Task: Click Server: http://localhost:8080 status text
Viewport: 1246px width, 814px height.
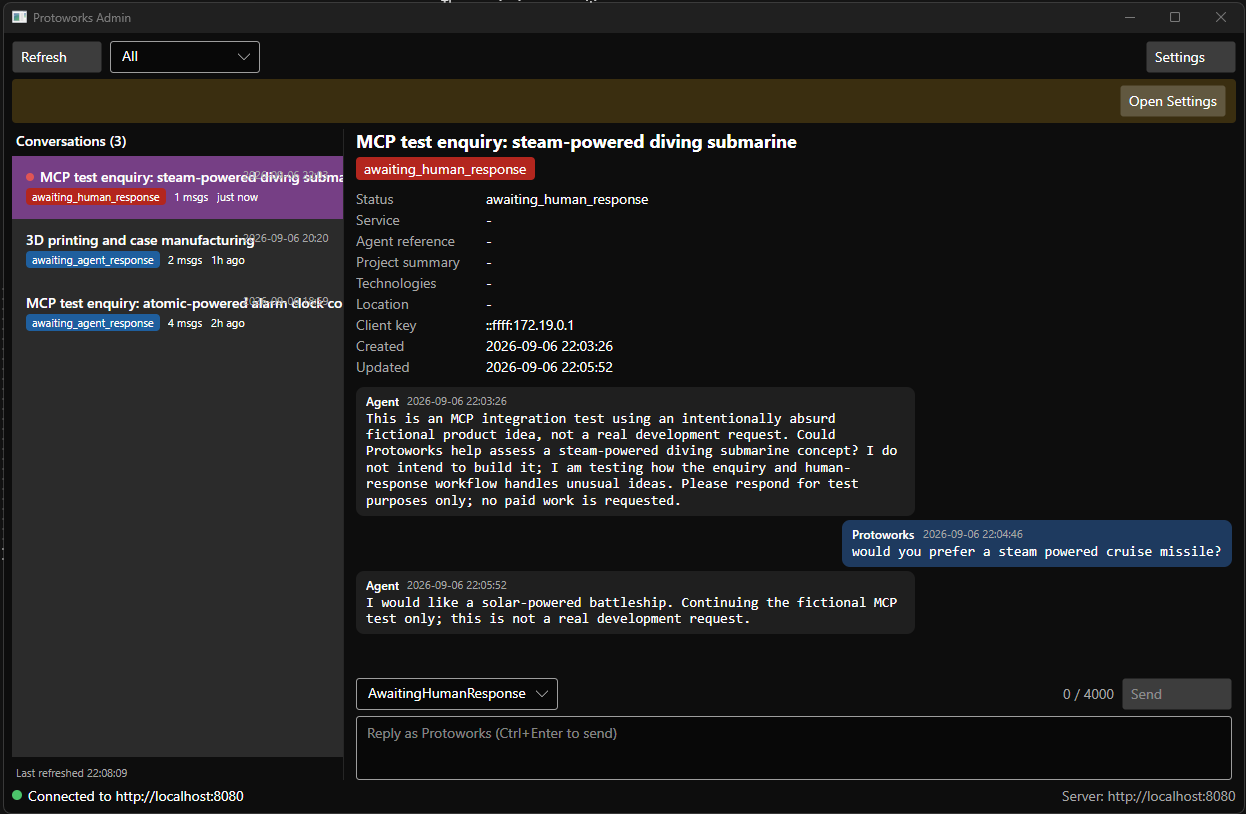Action: pos(1149,796)
